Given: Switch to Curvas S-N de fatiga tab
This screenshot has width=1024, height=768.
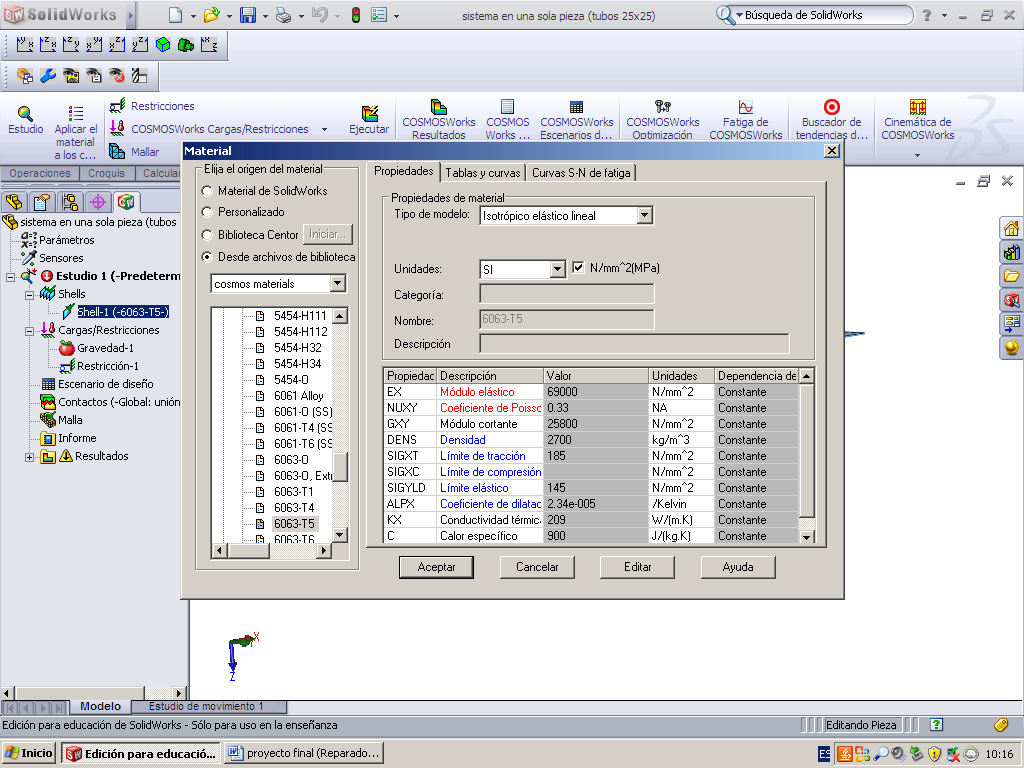Looking at the screenshot, I should (x=581, y=173).
